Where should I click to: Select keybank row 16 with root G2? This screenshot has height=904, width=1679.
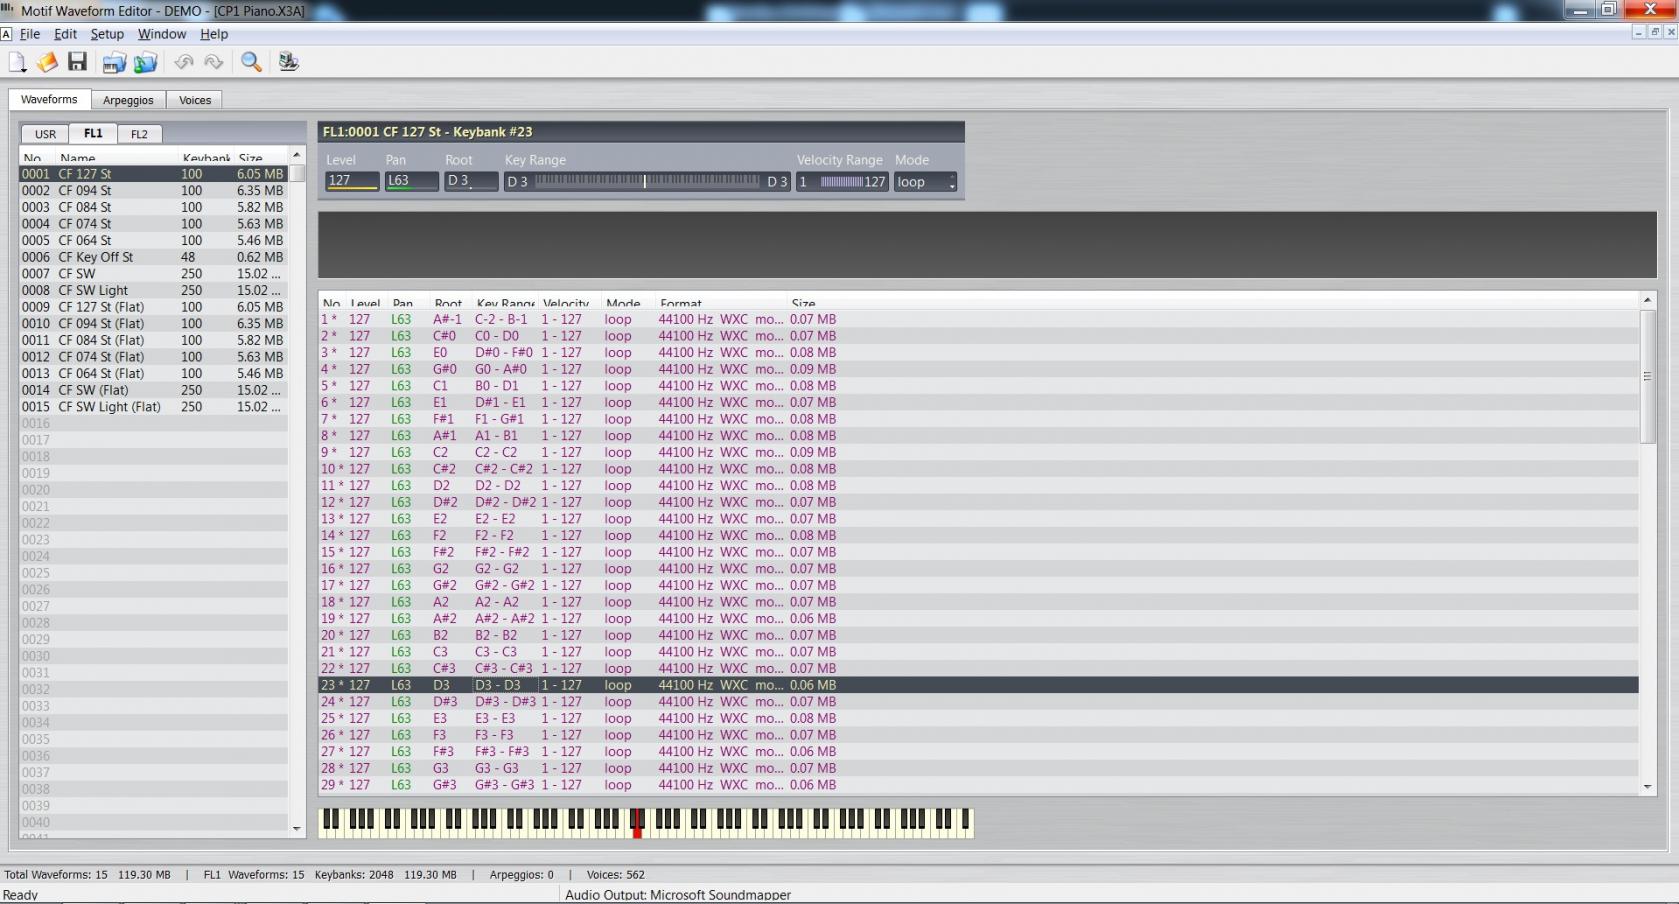978,568
